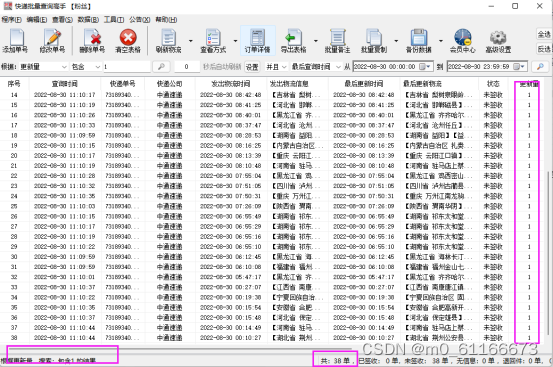Expand the arrow next to 导出表格
553x367 pixels.
pos(316,41)
